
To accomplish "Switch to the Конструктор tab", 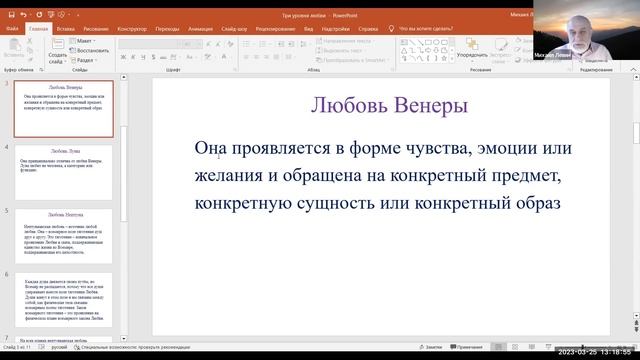I will click(x=132, y=29).
